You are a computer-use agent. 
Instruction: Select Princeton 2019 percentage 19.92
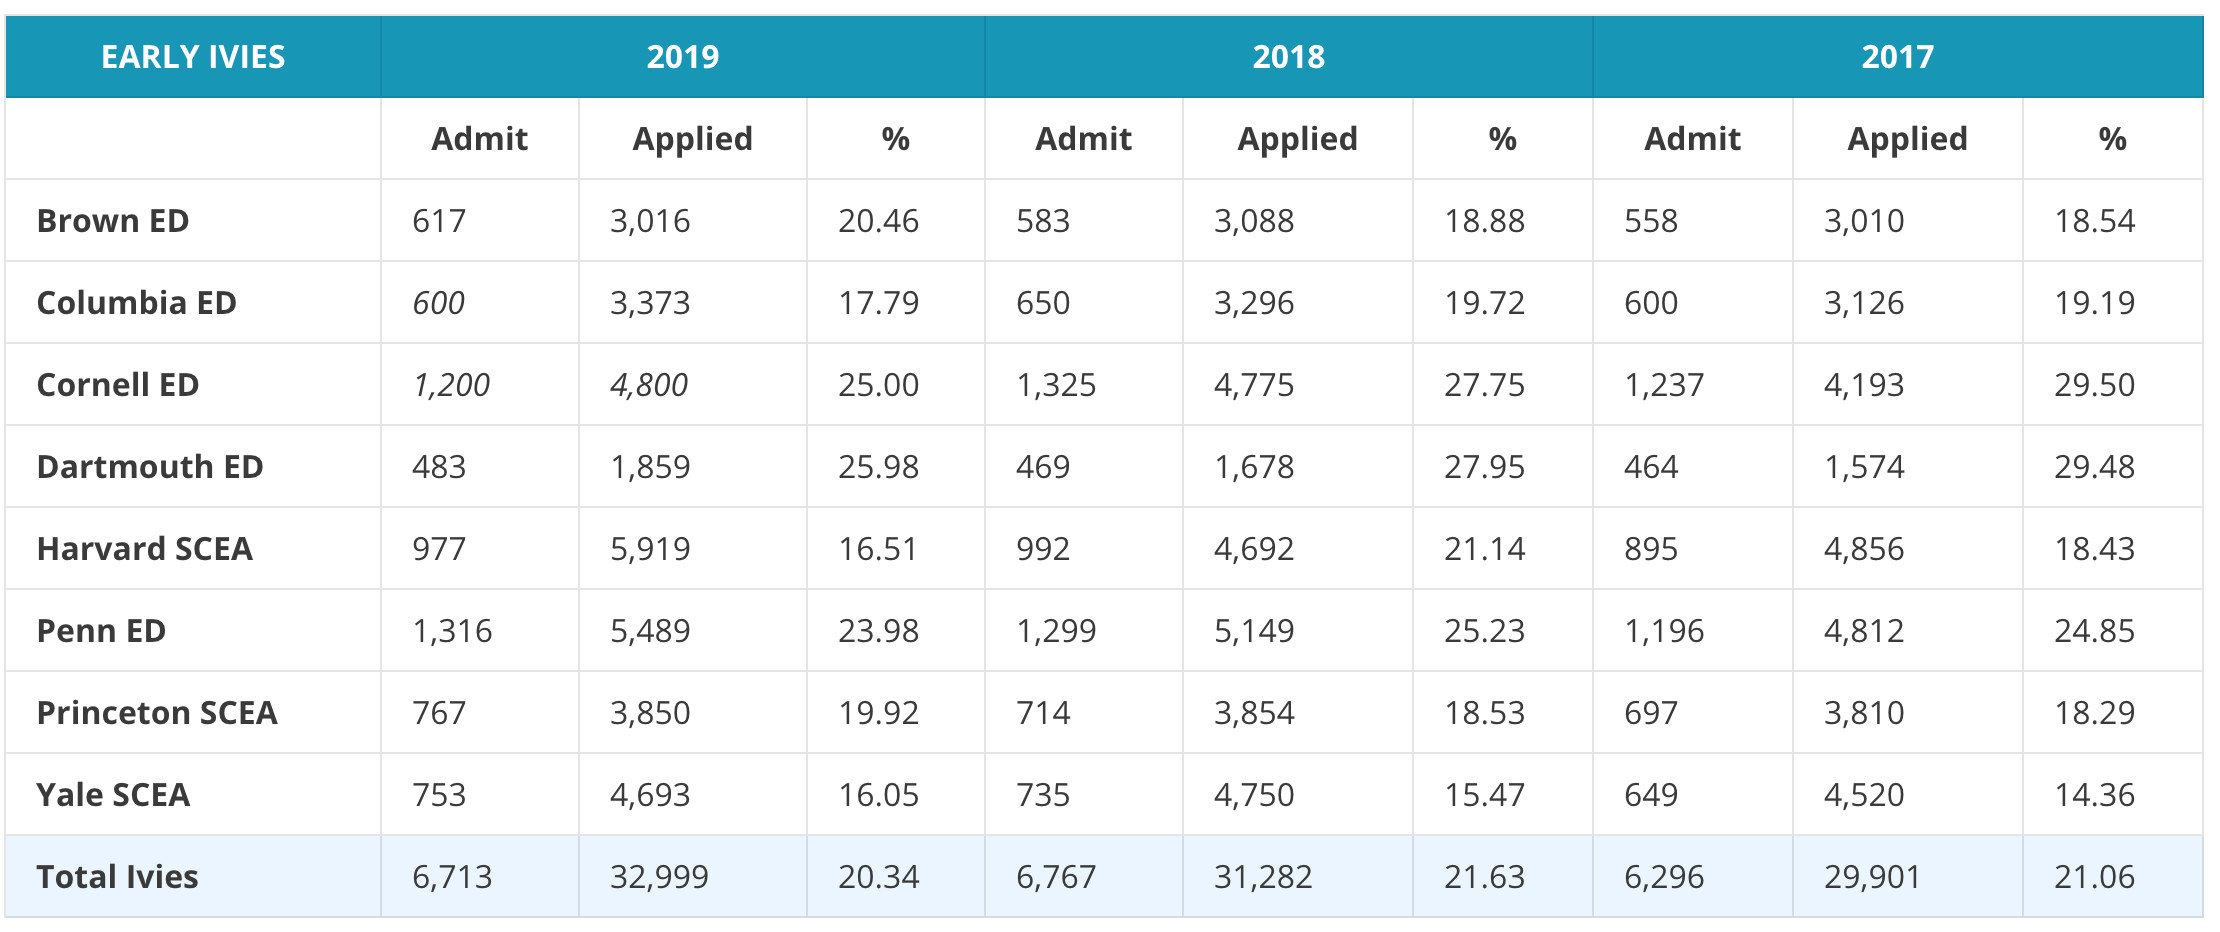[878, 713]
